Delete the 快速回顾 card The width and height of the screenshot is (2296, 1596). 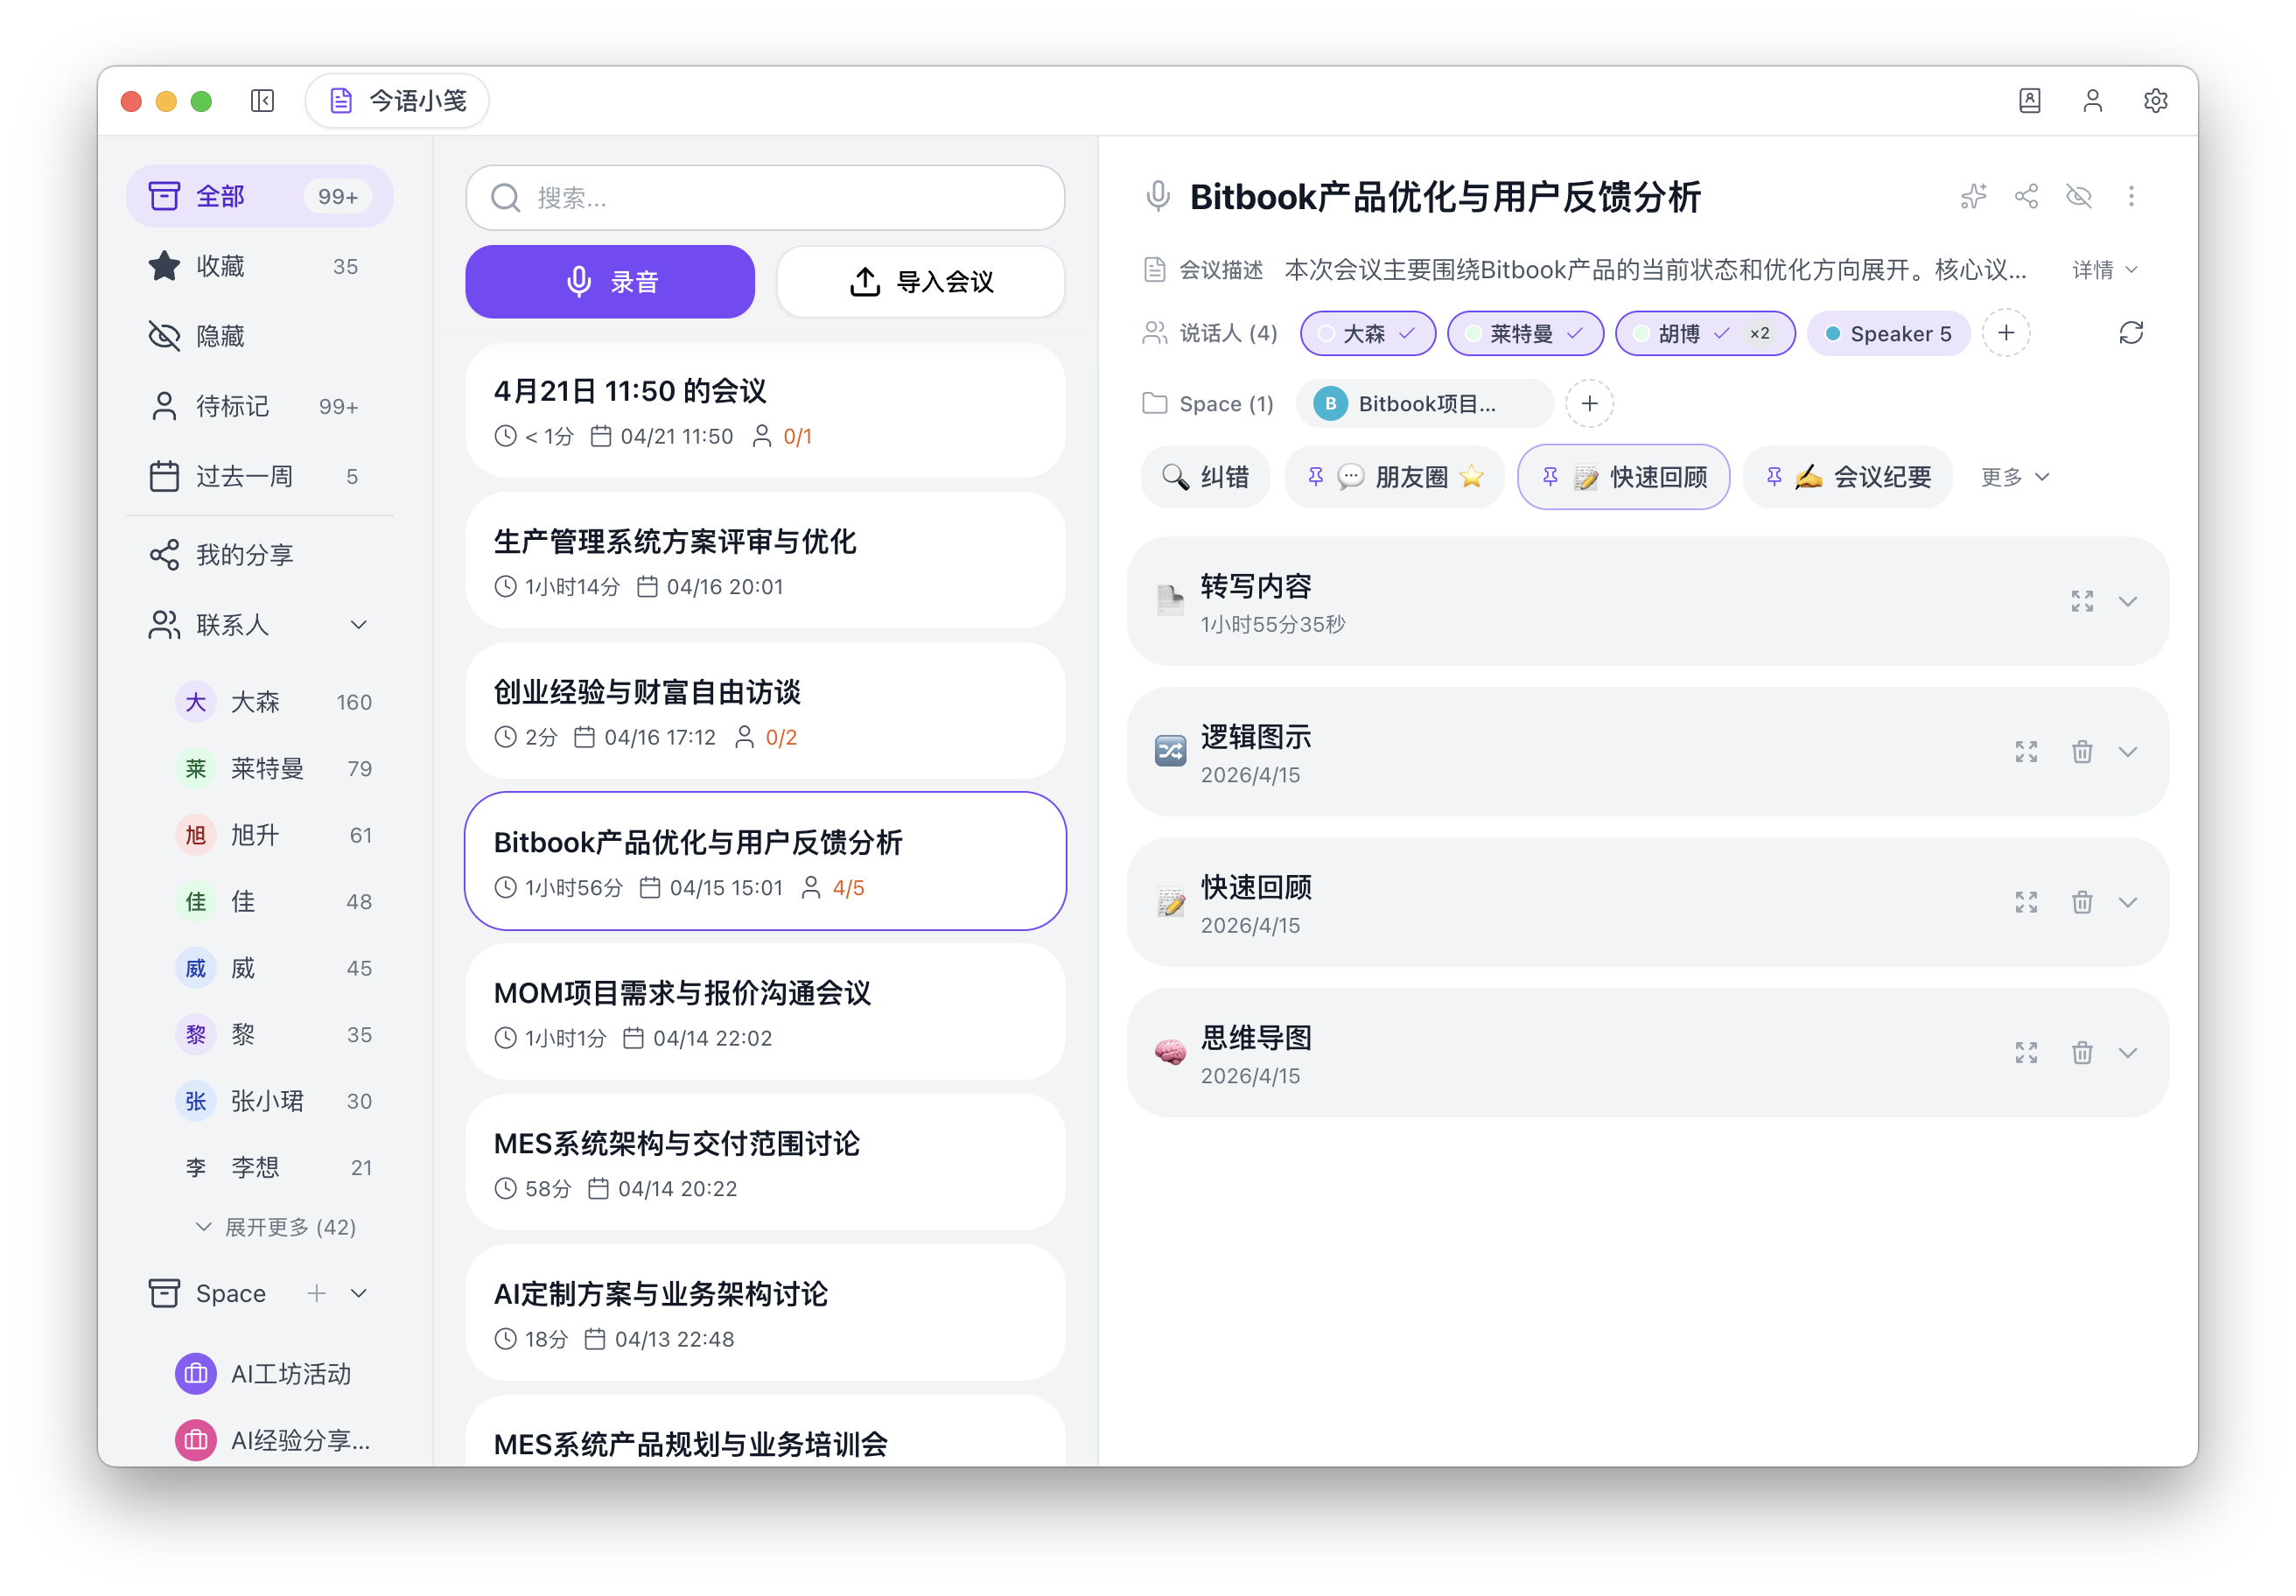point(2082,902)
